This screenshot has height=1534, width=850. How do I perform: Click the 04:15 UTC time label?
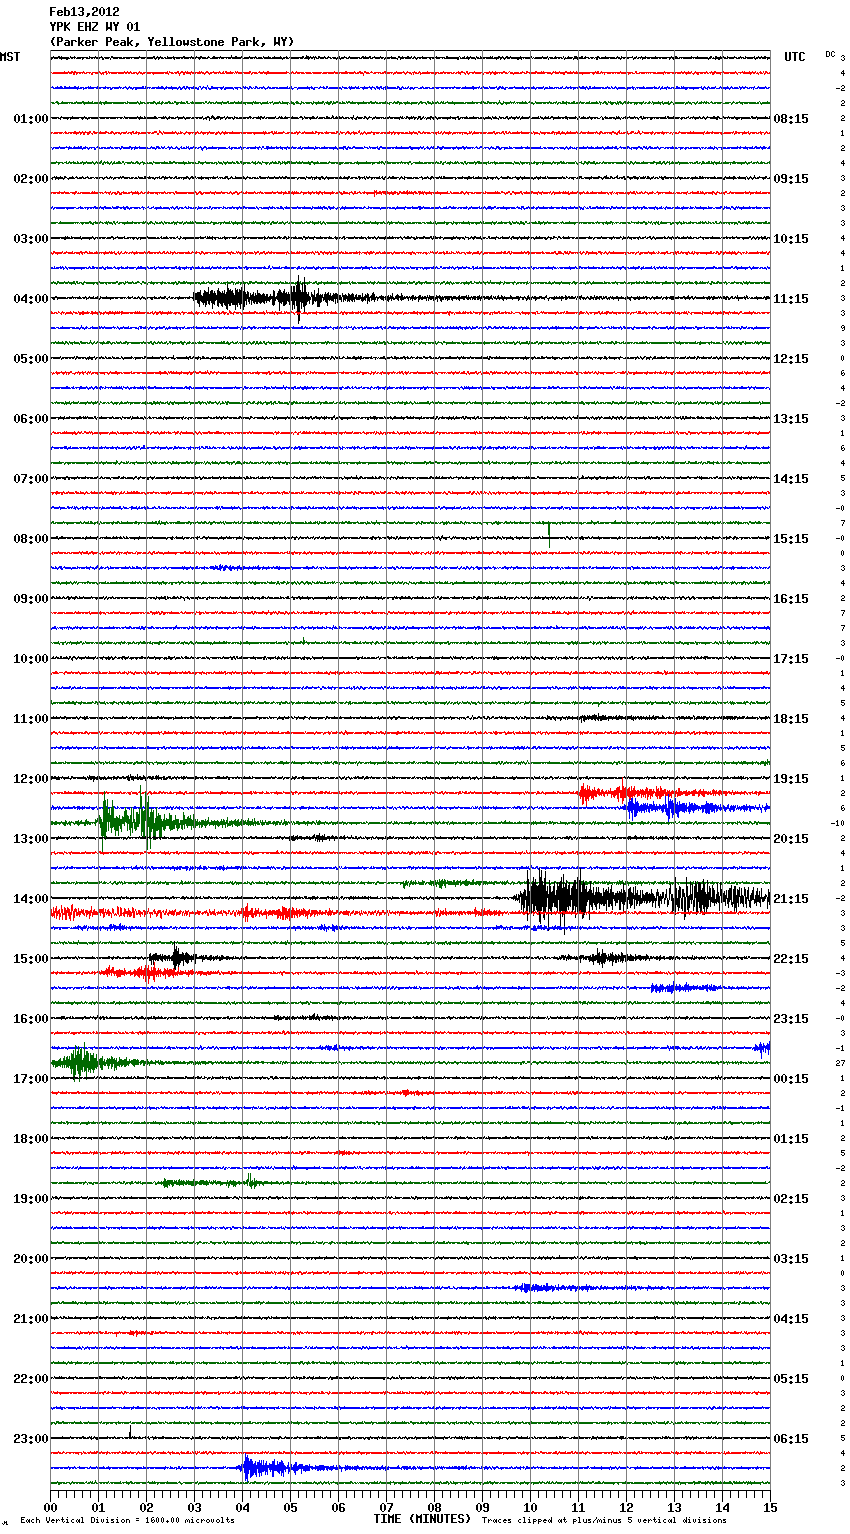(791, 1319)
